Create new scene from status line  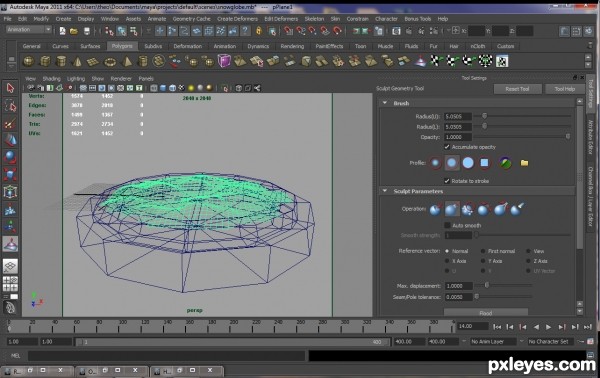click(x=62, y=31)
